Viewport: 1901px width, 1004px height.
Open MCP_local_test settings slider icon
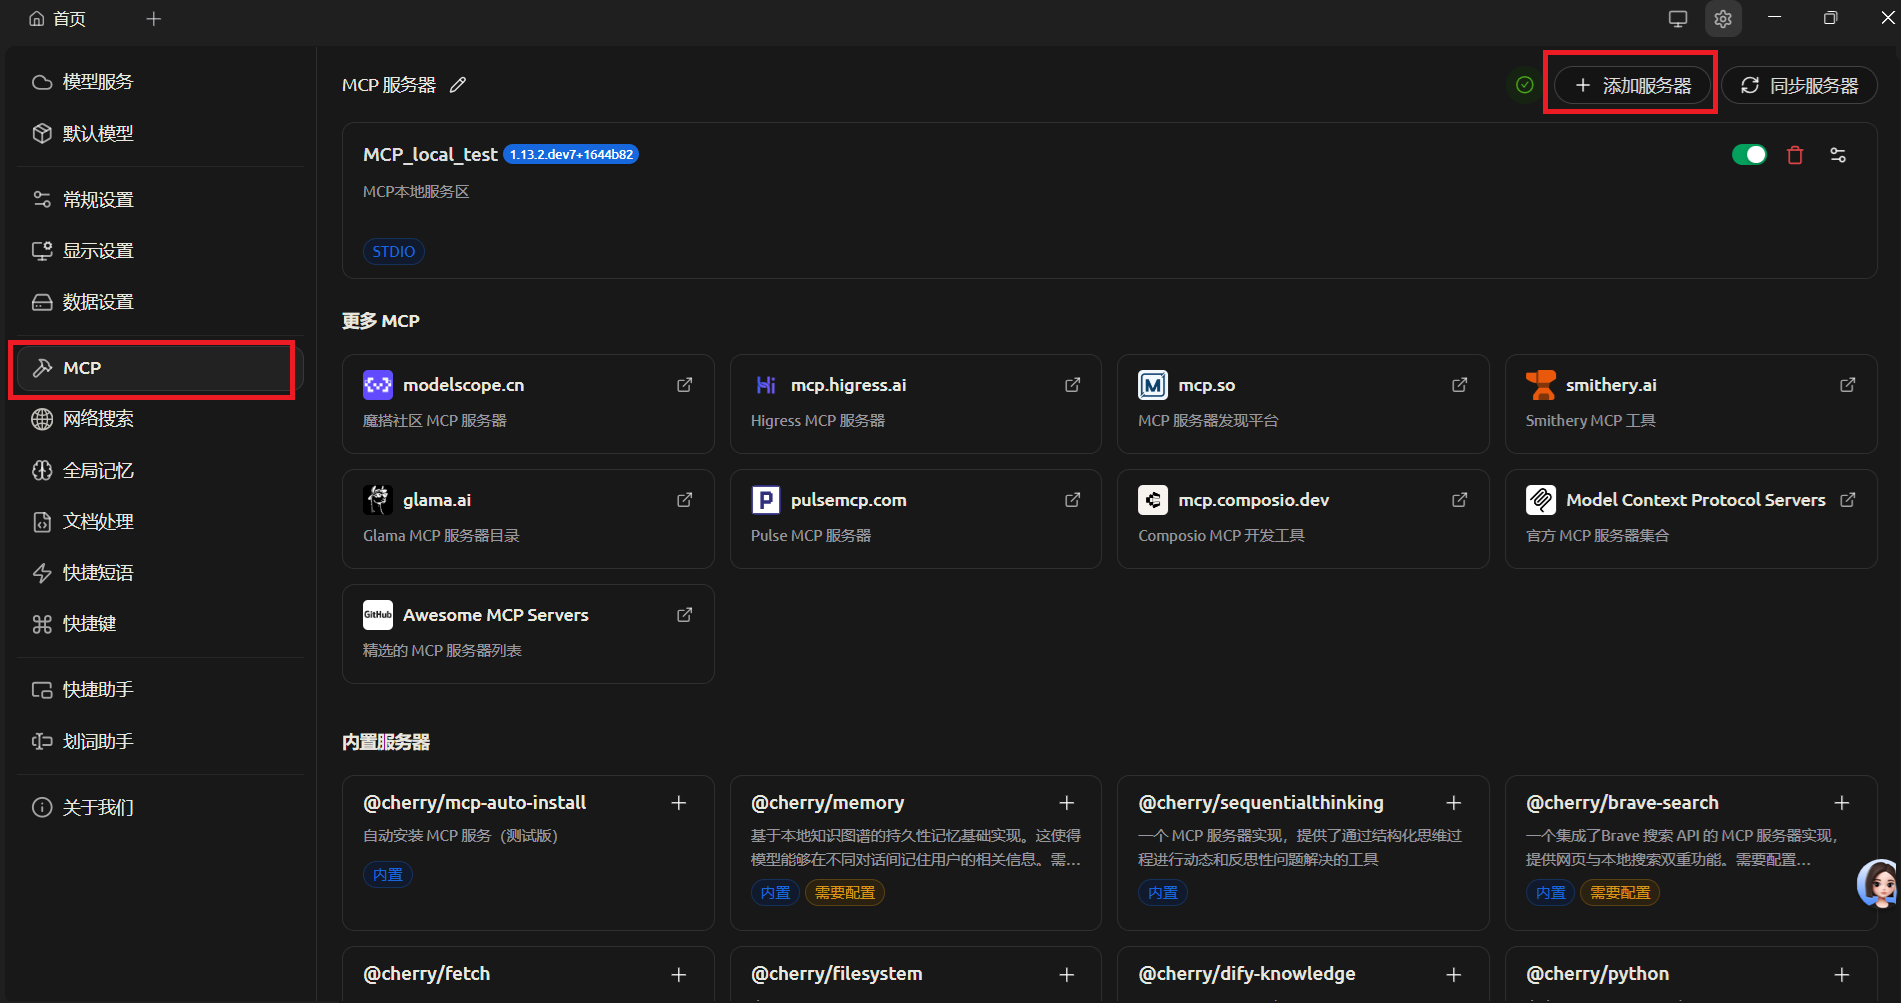[1838, 155]
